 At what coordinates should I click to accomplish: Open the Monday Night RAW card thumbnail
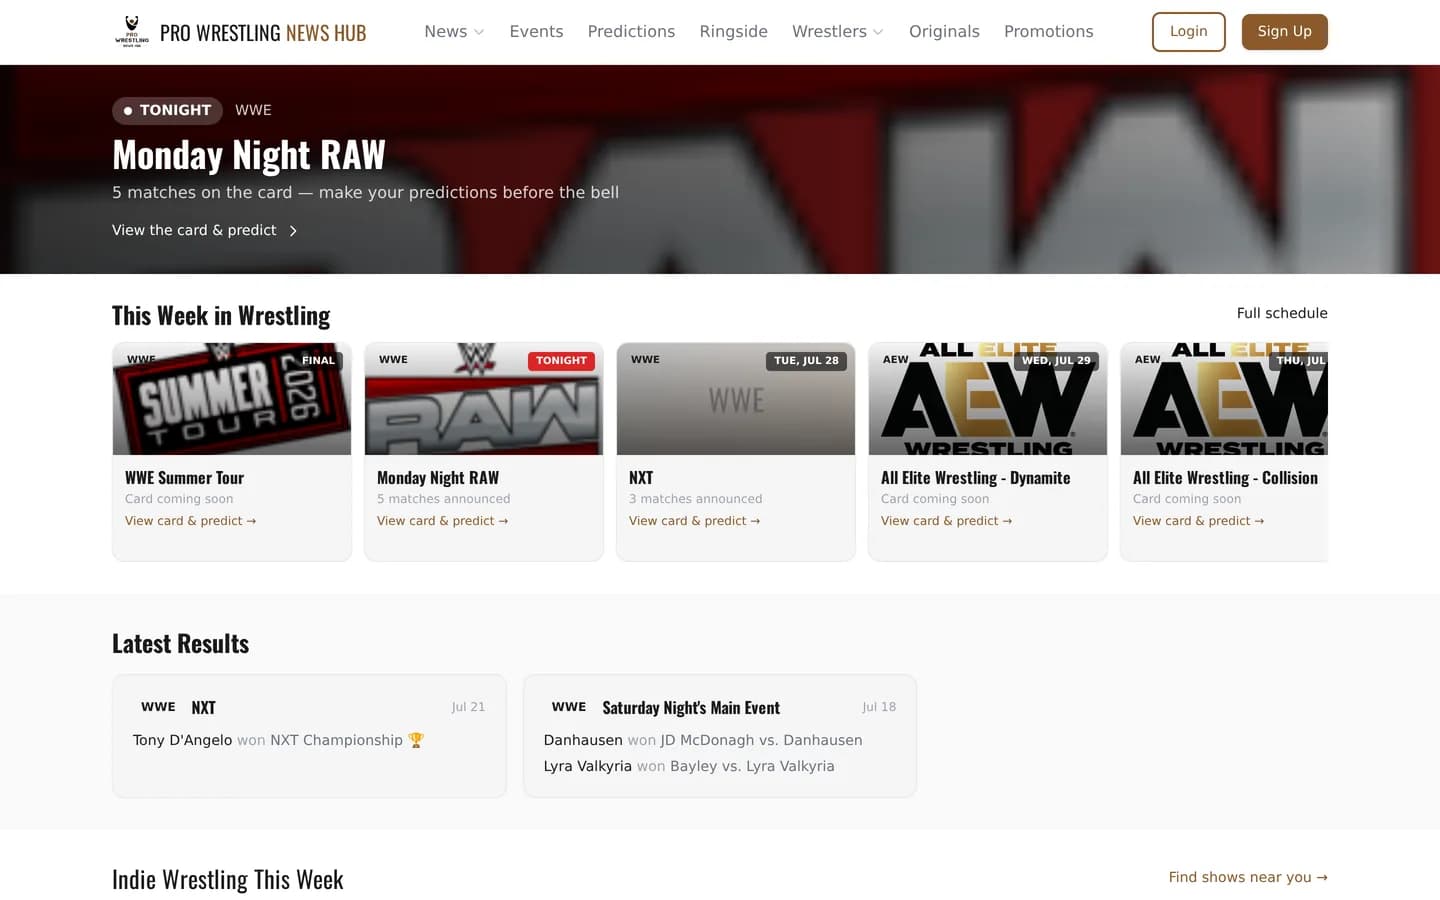coord(484,399)
